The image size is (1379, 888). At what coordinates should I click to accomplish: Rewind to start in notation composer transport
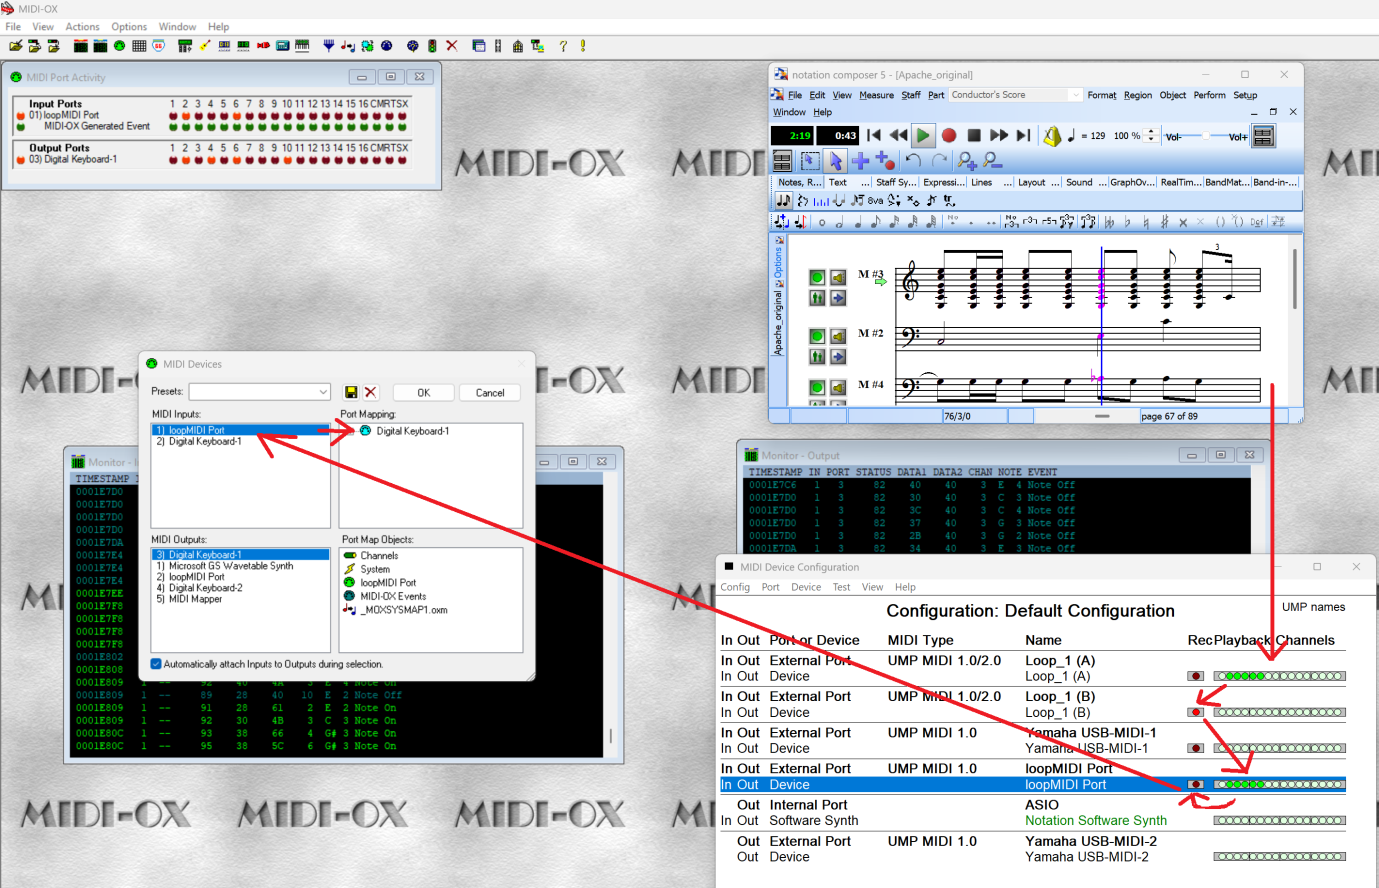874,135
